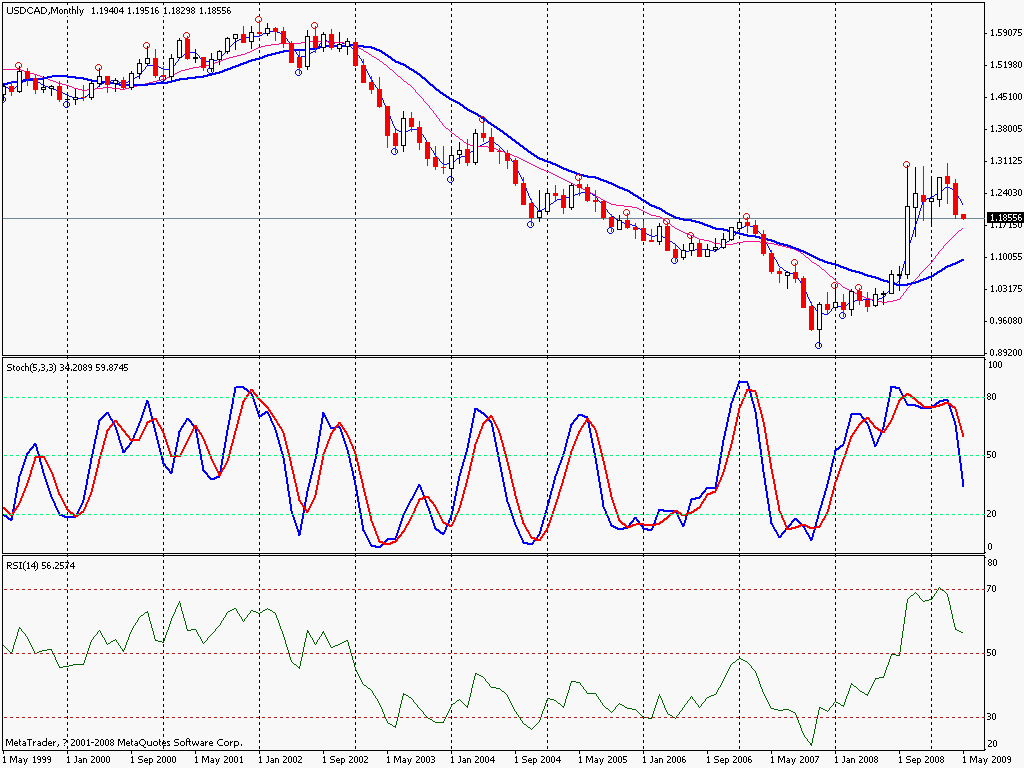The image size is (1024, 768).
Task: Click the 1 Jan 2002 date label
Action: coord(281,760)
